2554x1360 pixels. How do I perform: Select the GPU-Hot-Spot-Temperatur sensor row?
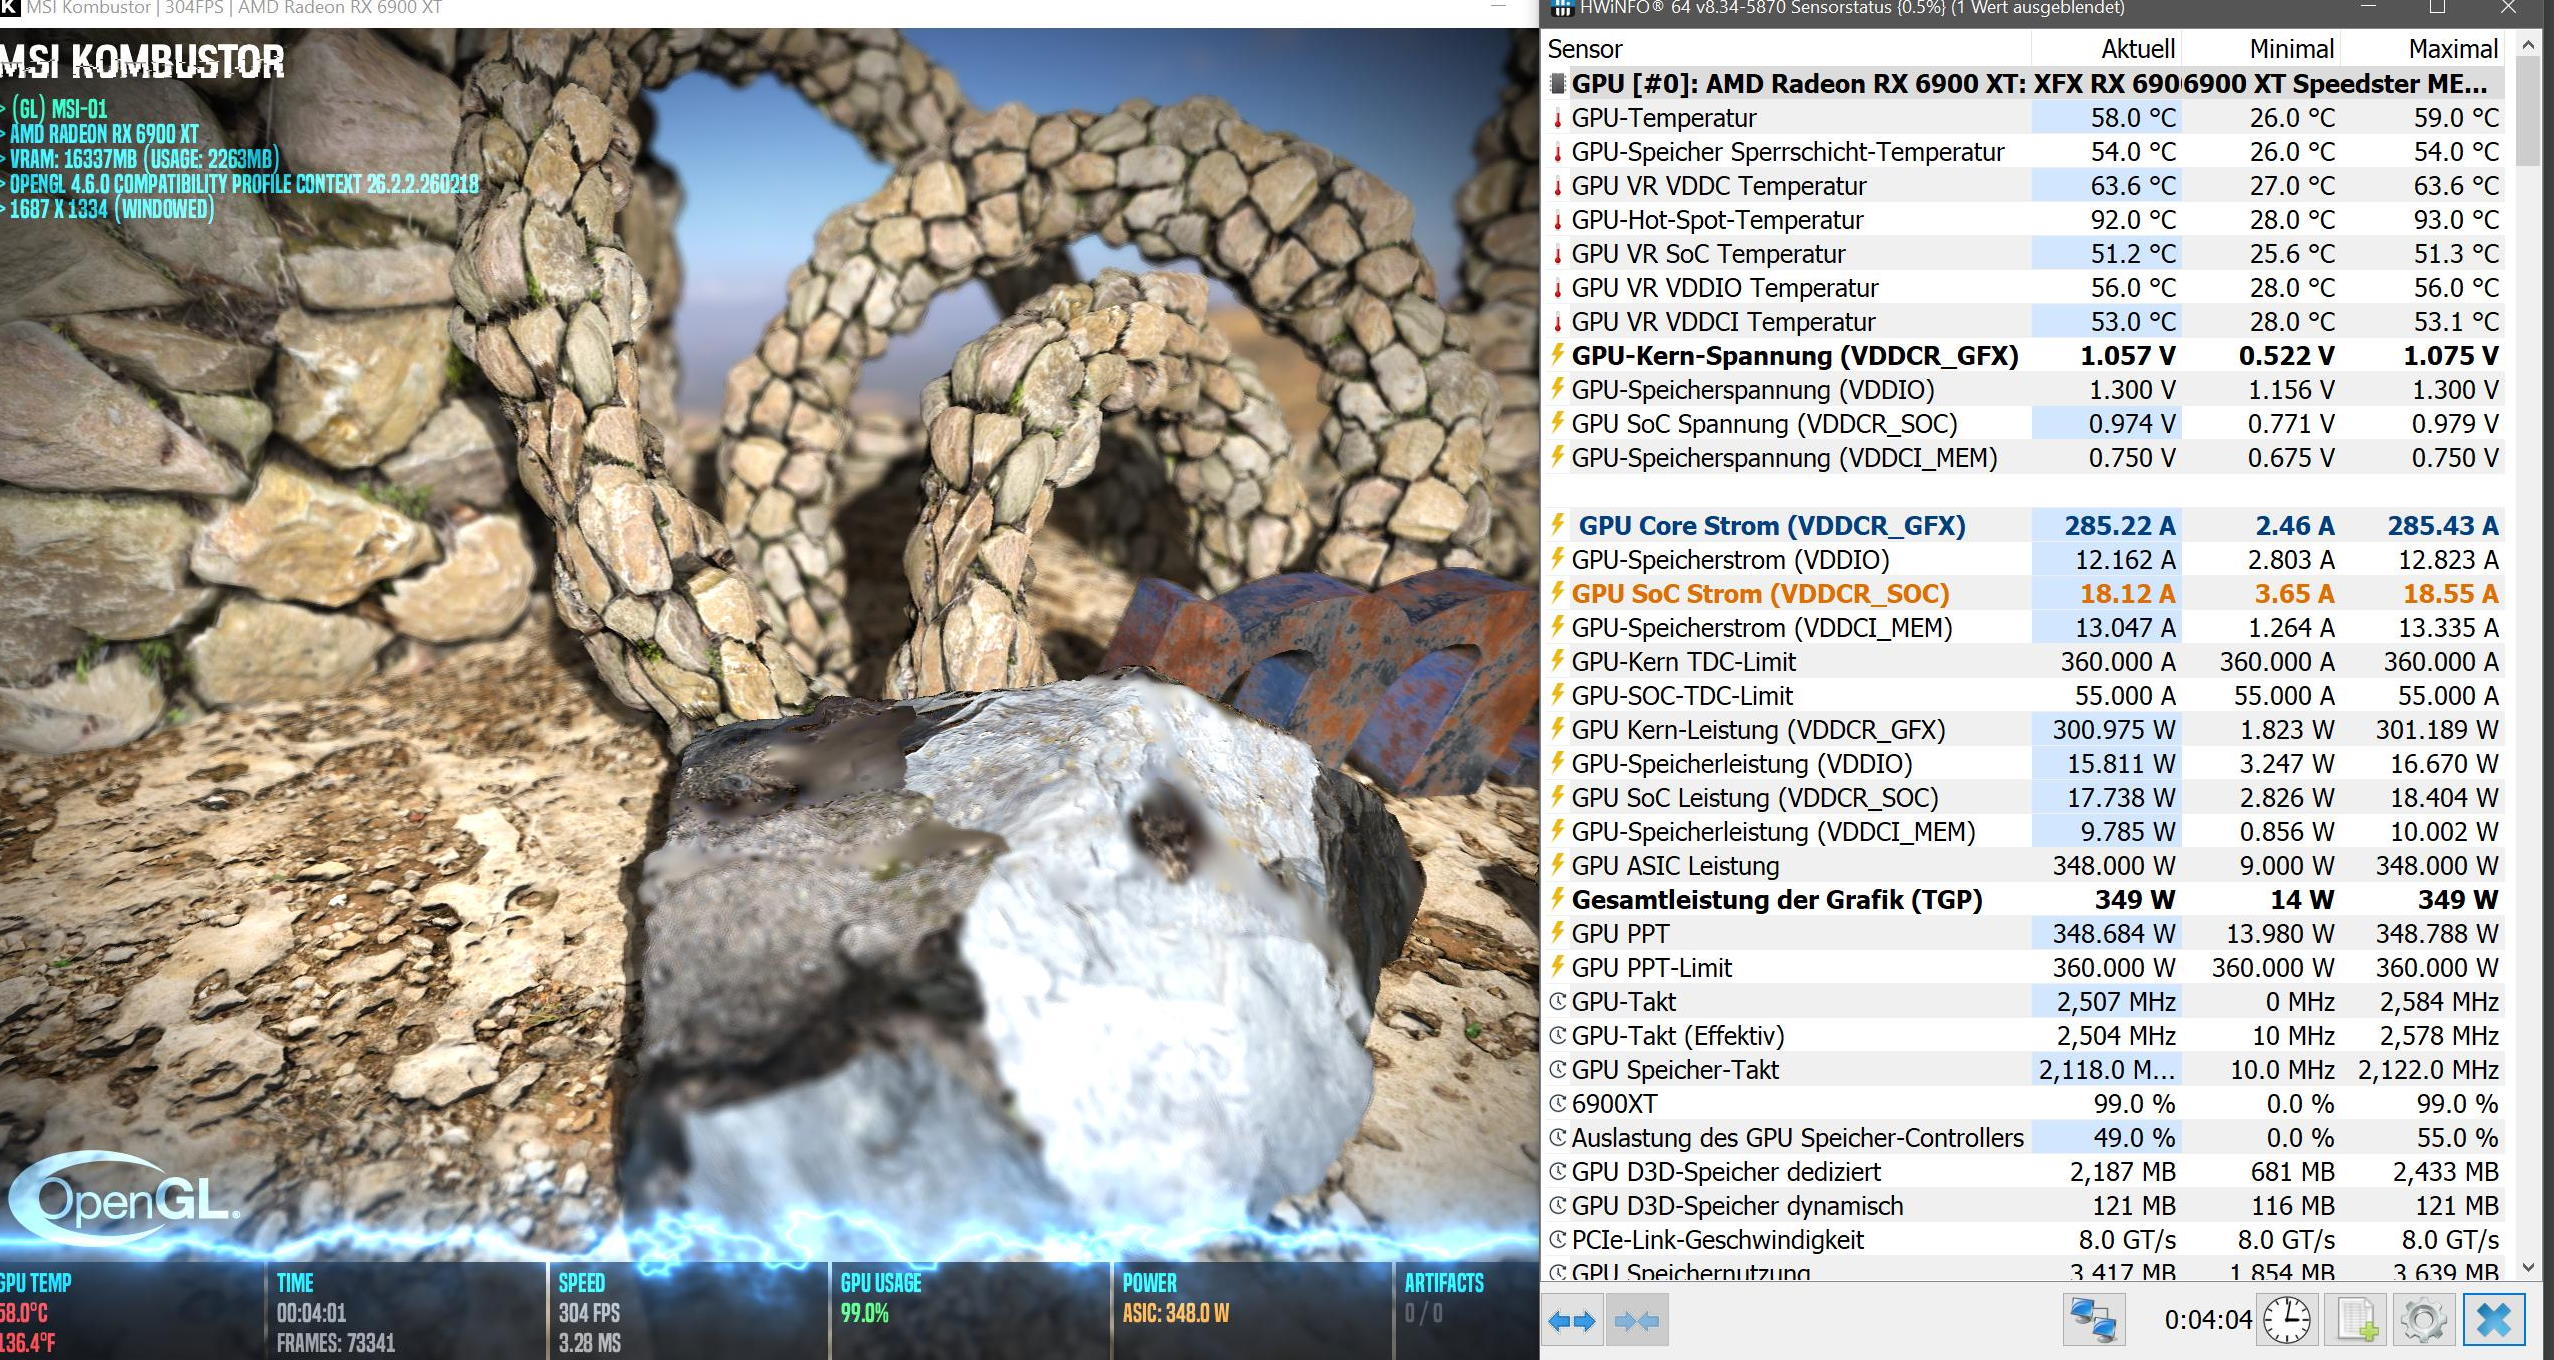coord(1717,220)
